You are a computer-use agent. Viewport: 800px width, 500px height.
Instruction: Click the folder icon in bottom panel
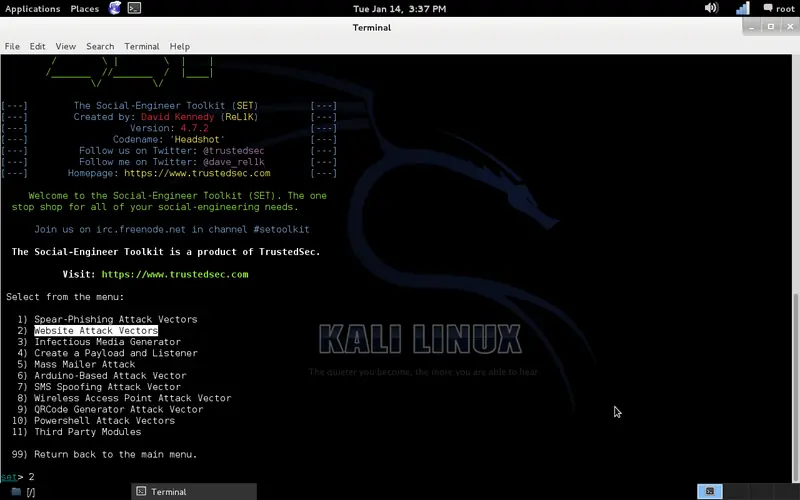(x=16, y=492)
